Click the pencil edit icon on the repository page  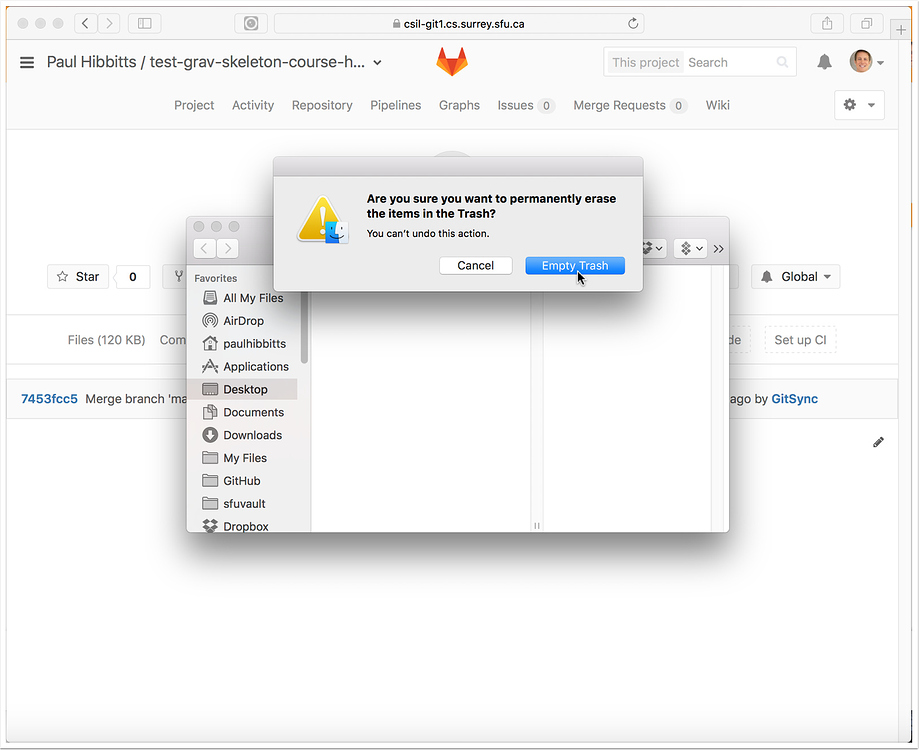tap(878, 441)
